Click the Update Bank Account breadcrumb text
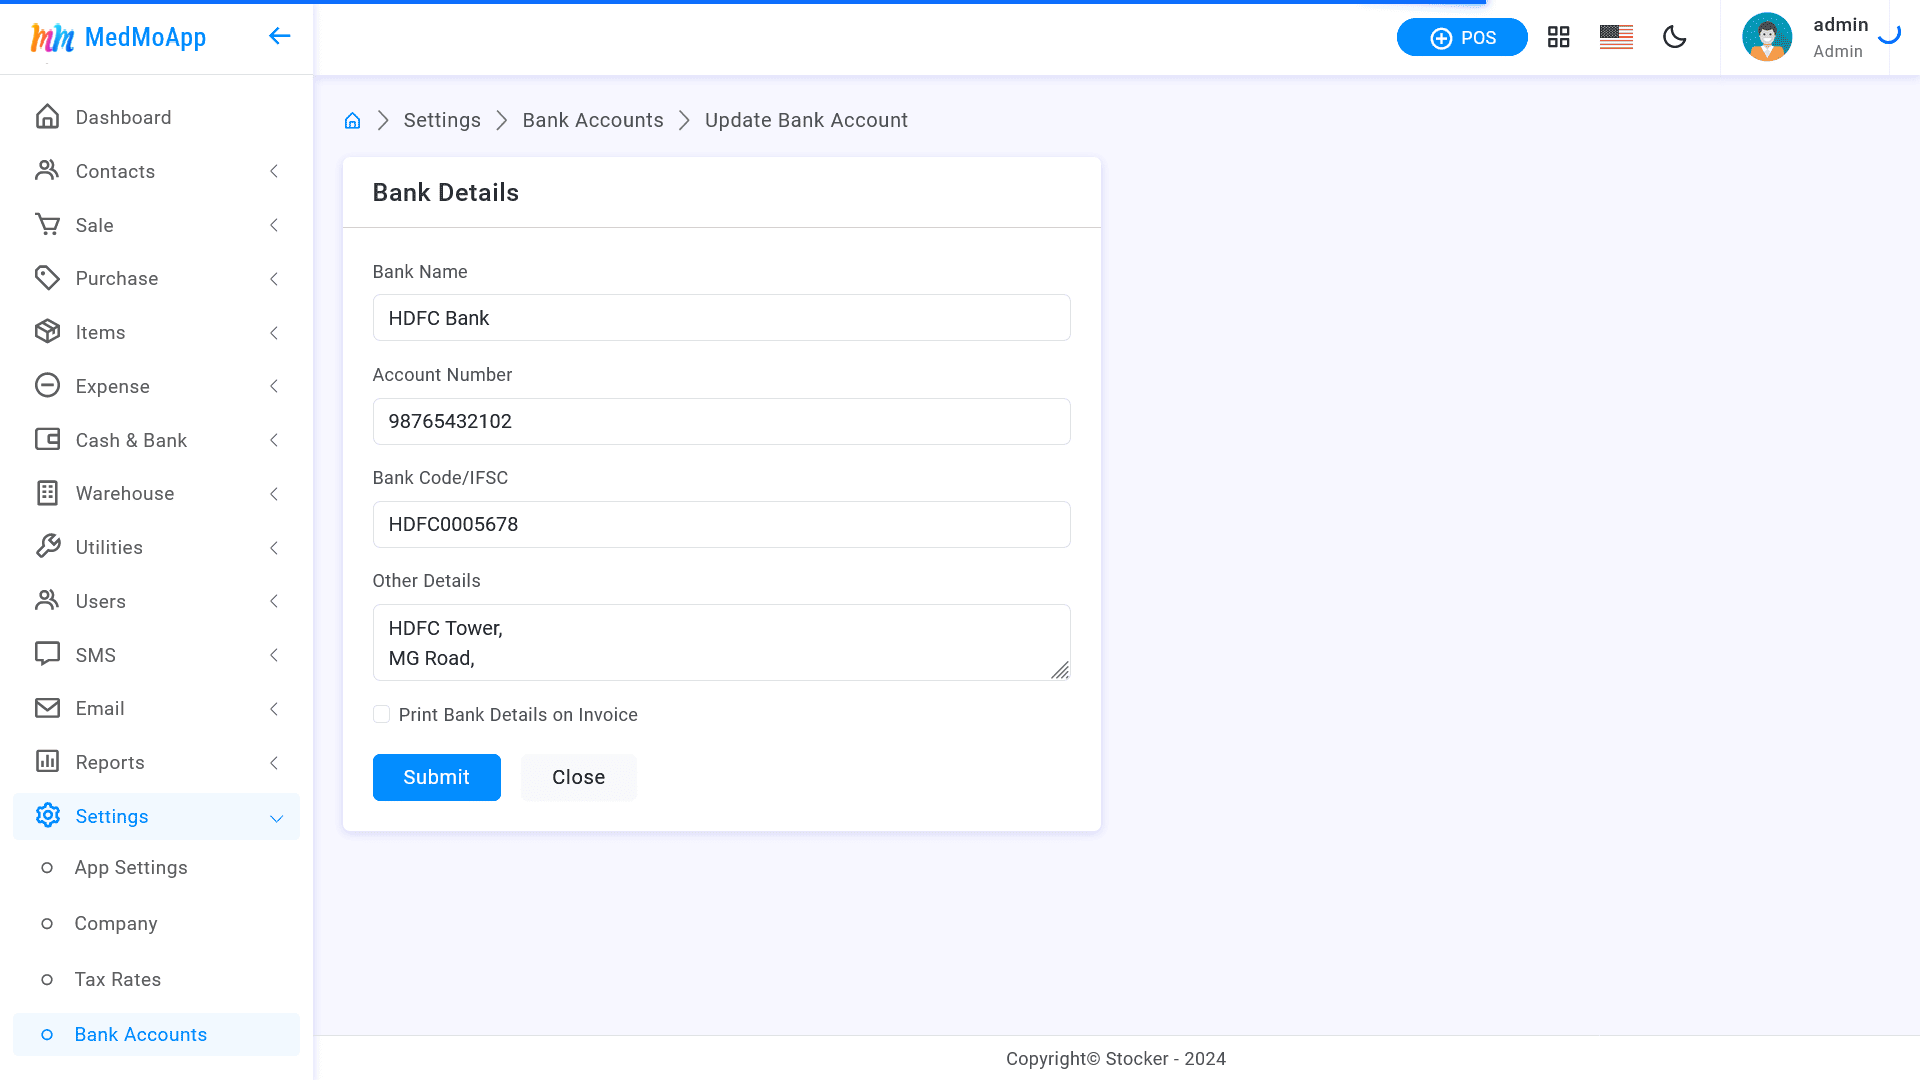Viewport: 1920px width, 1080px height. (x=806, y=120)
